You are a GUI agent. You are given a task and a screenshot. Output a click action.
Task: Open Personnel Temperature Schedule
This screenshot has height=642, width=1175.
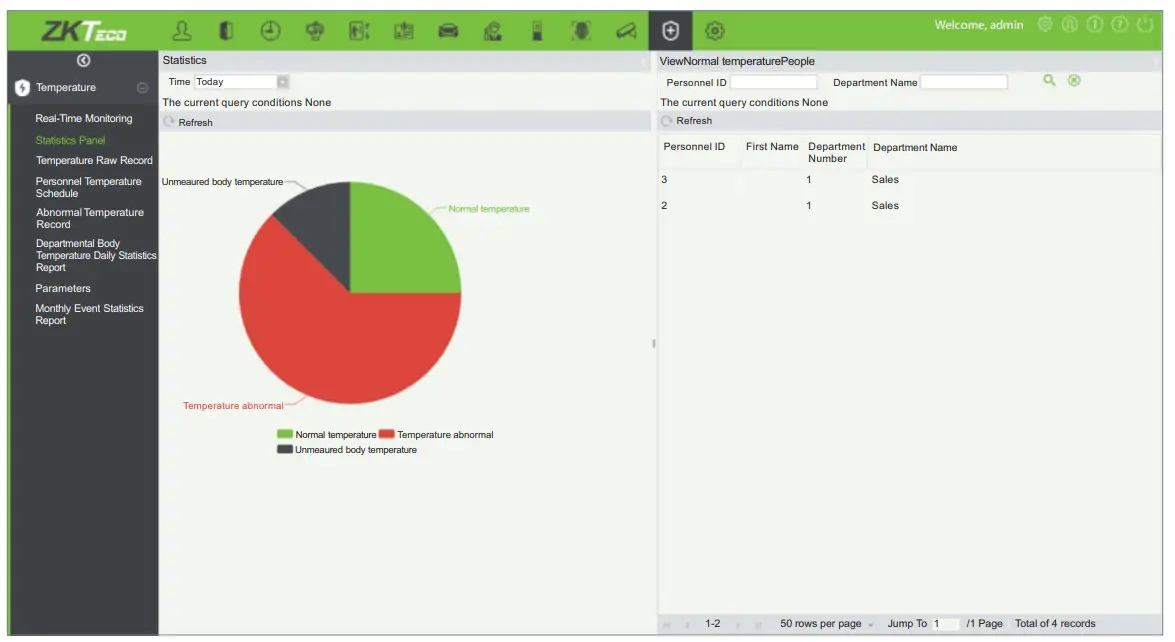tap(88, 187)
